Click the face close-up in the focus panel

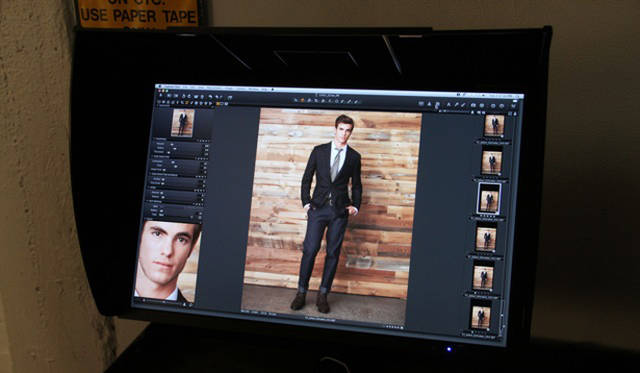click(167, 261)
